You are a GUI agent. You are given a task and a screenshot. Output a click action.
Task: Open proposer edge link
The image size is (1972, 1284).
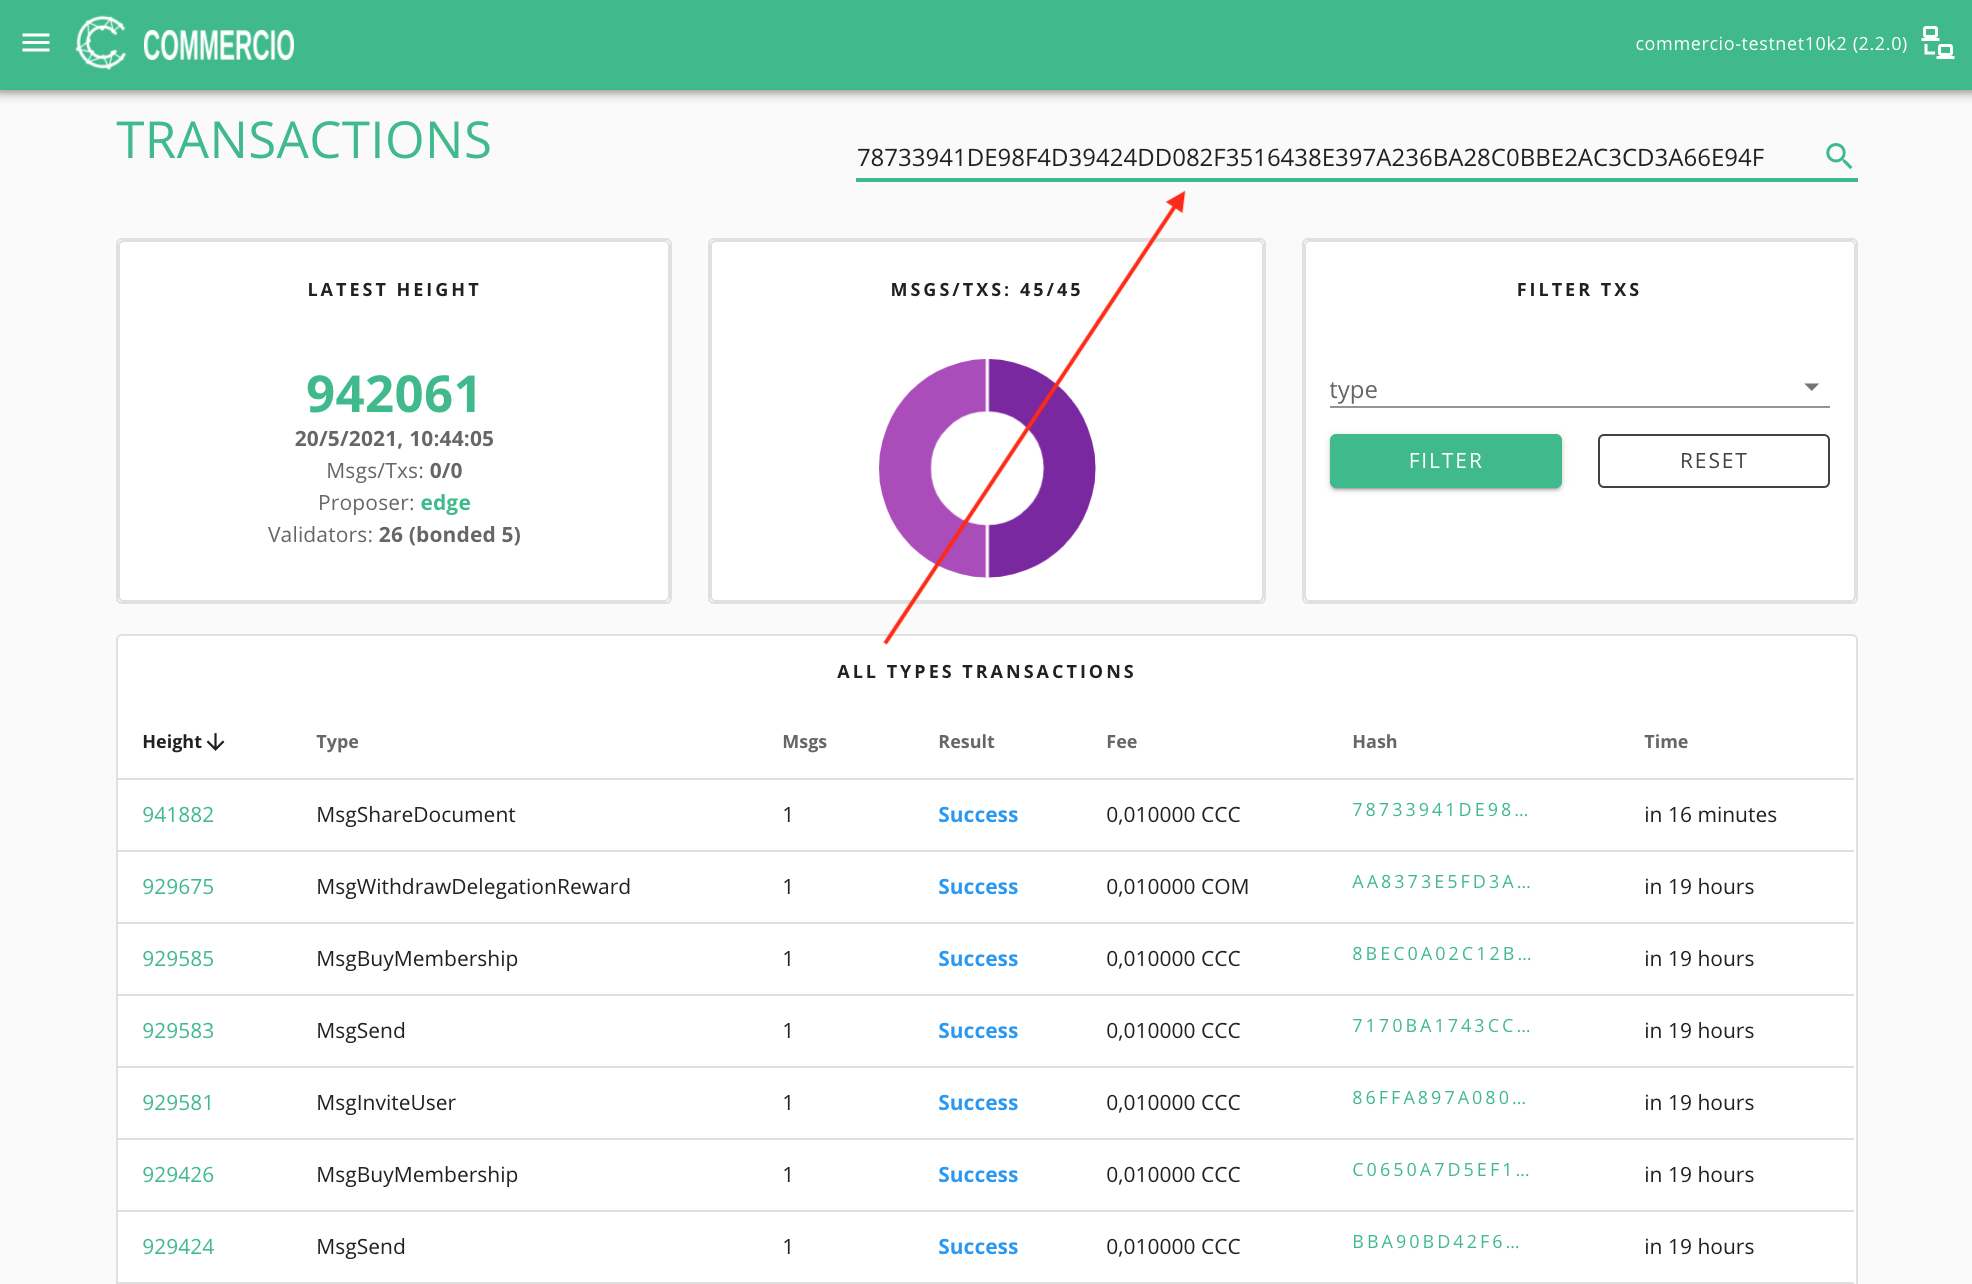tap(445, 502)
